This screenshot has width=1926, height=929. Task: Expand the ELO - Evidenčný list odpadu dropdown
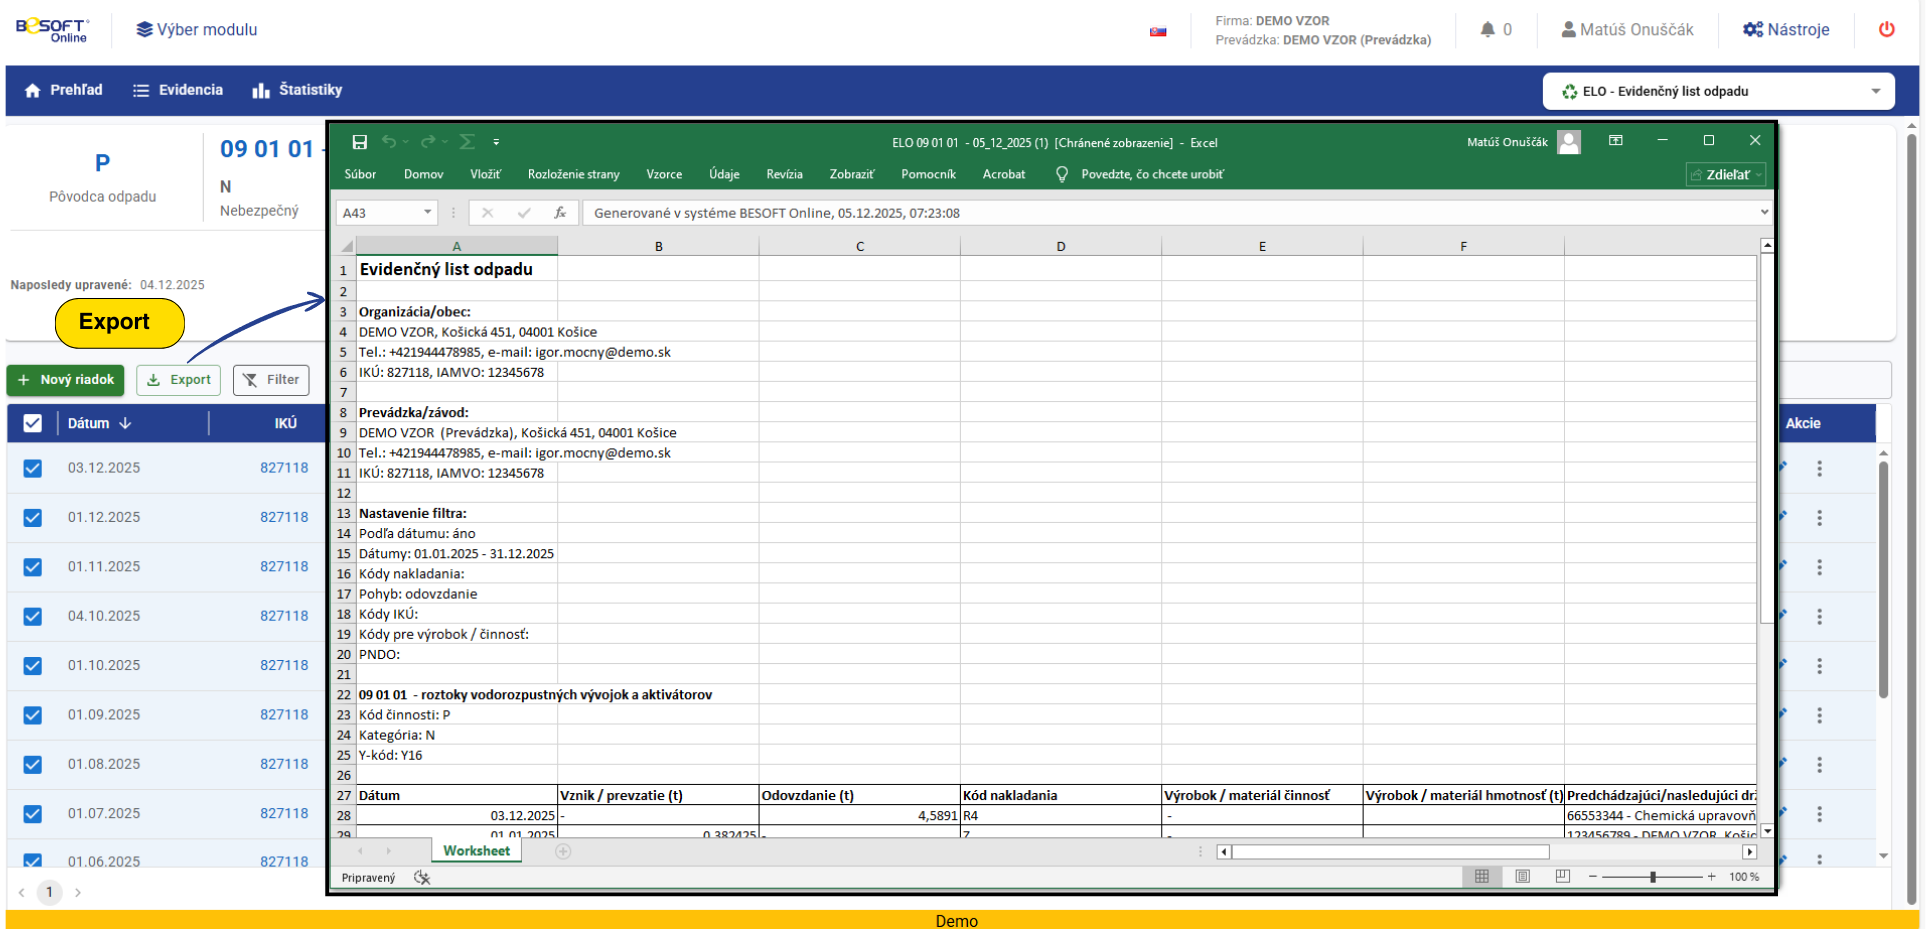pos(1875,91)
